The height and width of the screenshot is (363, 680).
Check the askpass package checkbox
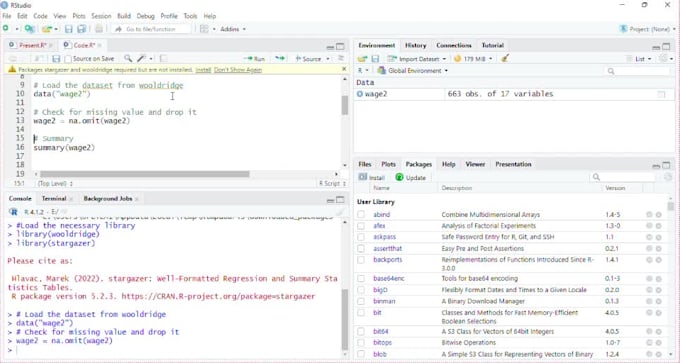tap(361, 237)
